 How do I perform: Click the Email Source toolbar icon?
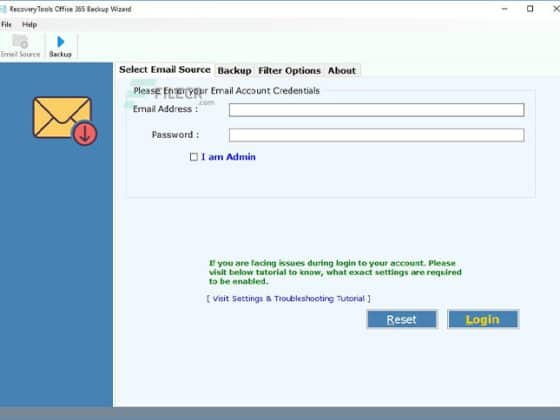click(x=20, y=46)
